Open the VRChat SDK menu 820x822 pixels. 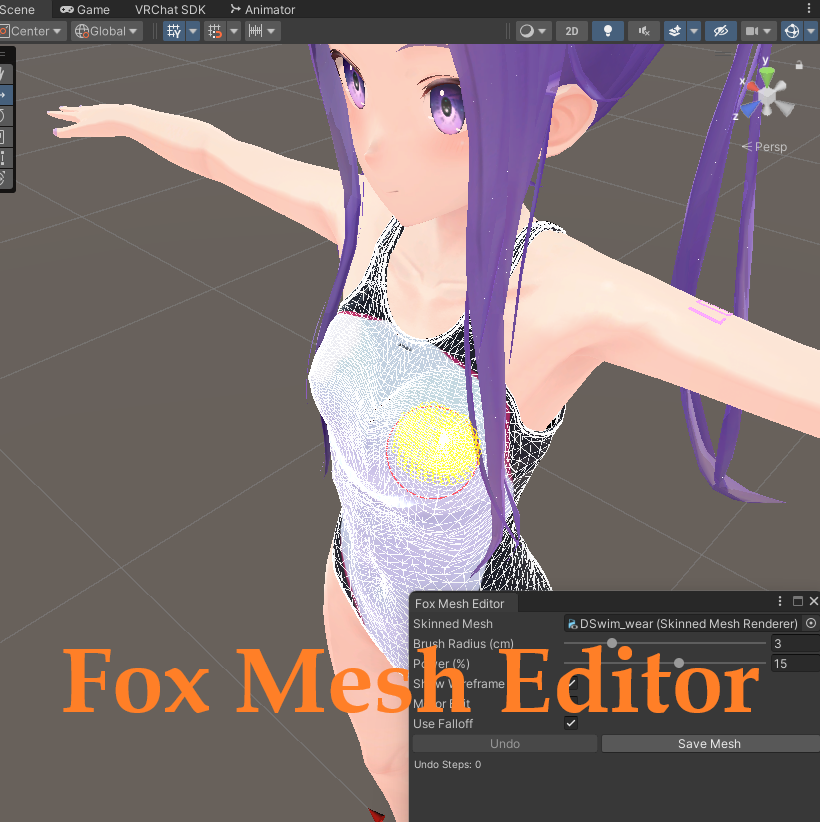pos(169,9)
